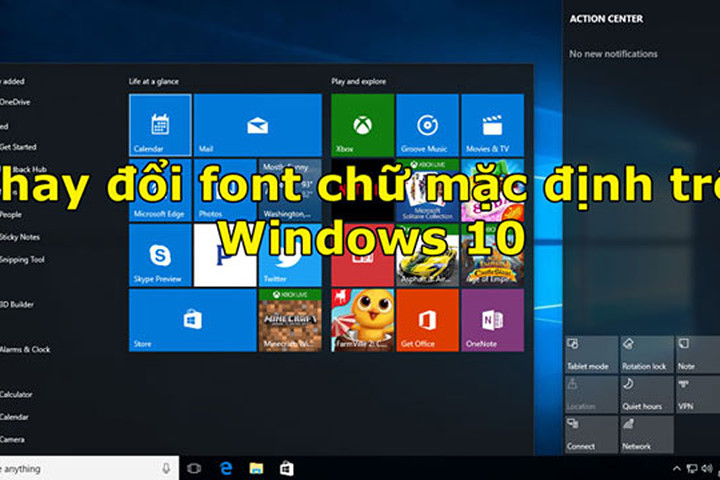Image resolution: width=720 pixels, height=480 pixels.
Task: Toggle Rotation lock quick action
Action: point(647,354)
